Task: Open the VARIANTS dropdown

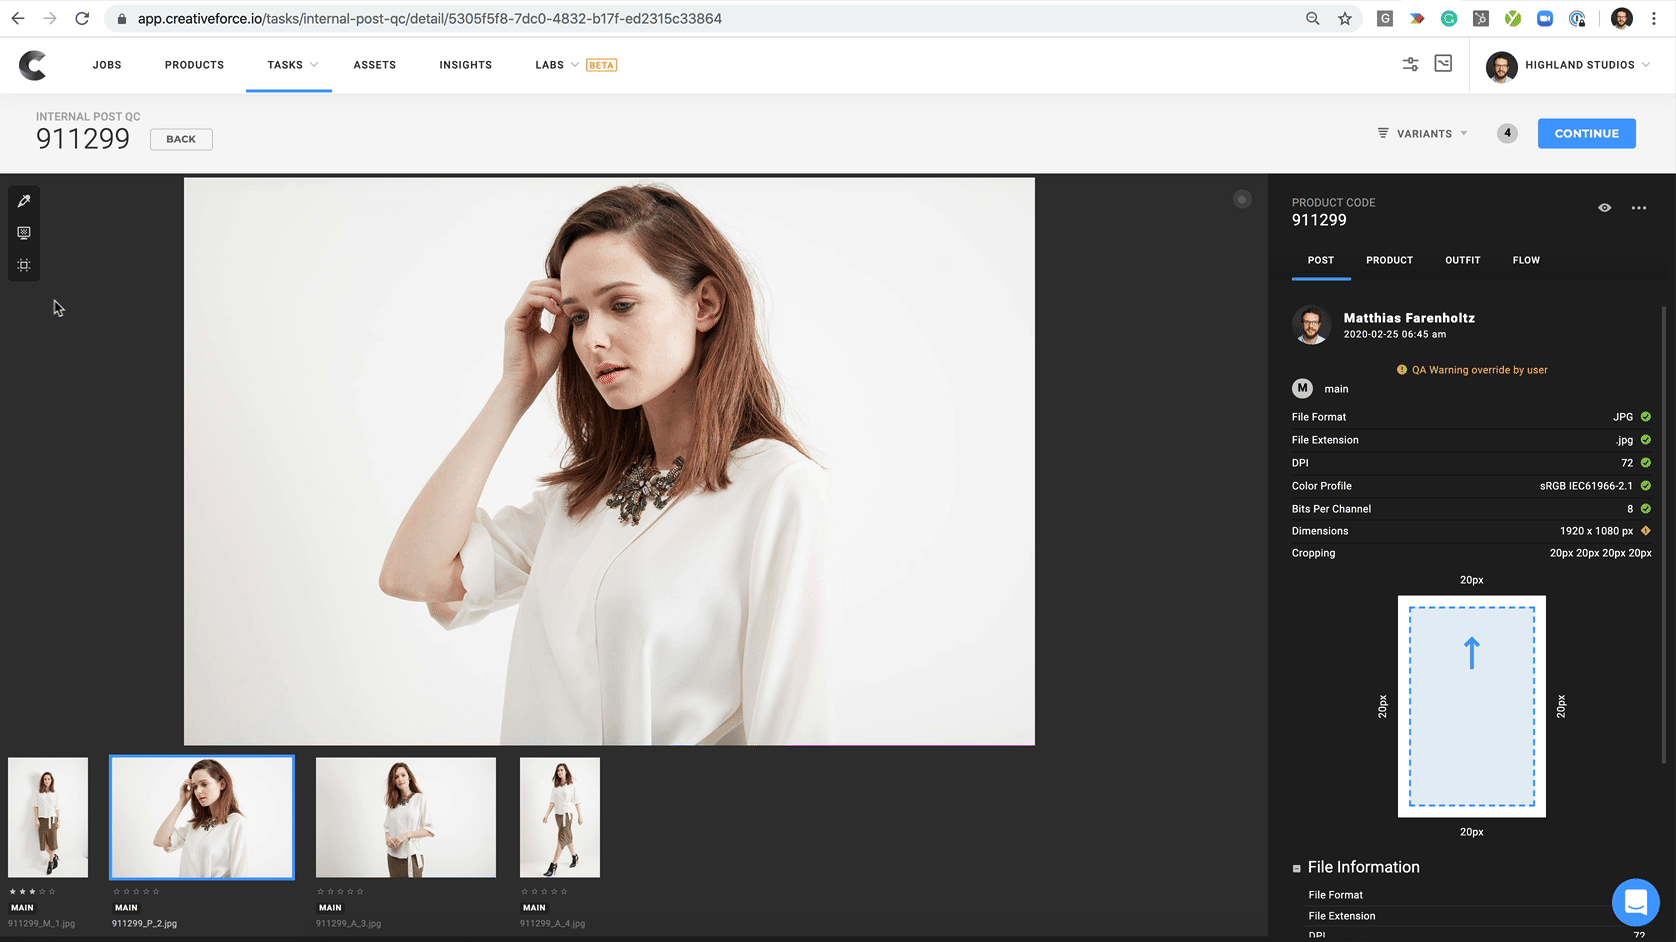Action: [x=1422, y=133]
